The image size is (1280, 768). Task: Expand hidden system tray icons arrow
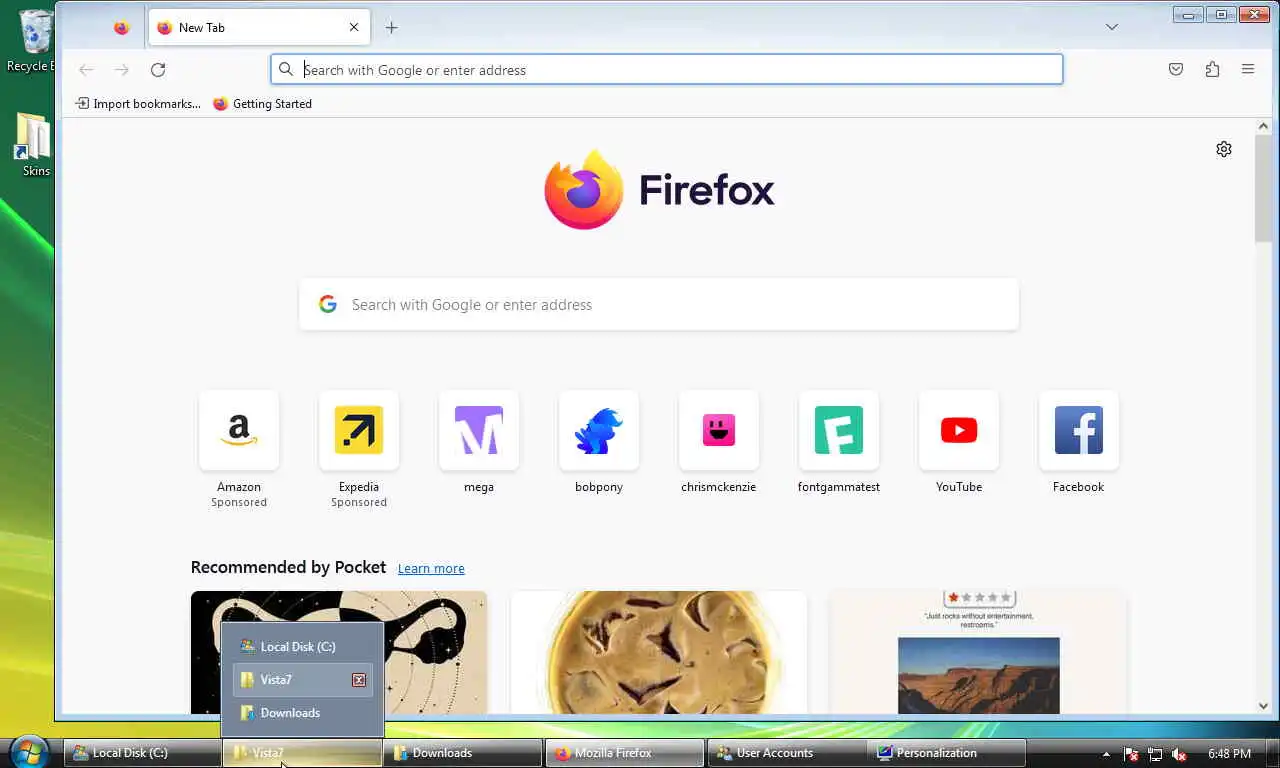pyautogui.click(x=1106, y=754)
